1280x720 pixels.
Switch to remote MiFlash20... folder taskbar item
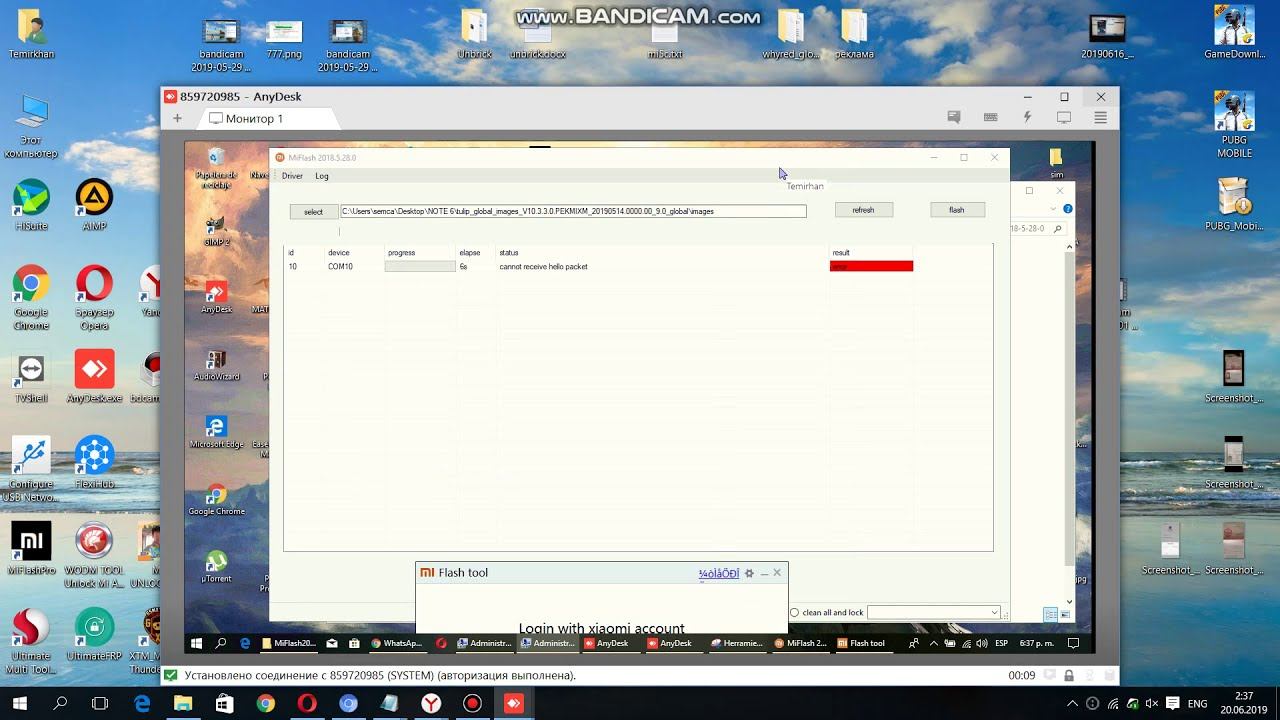click(x=288, y=643)
